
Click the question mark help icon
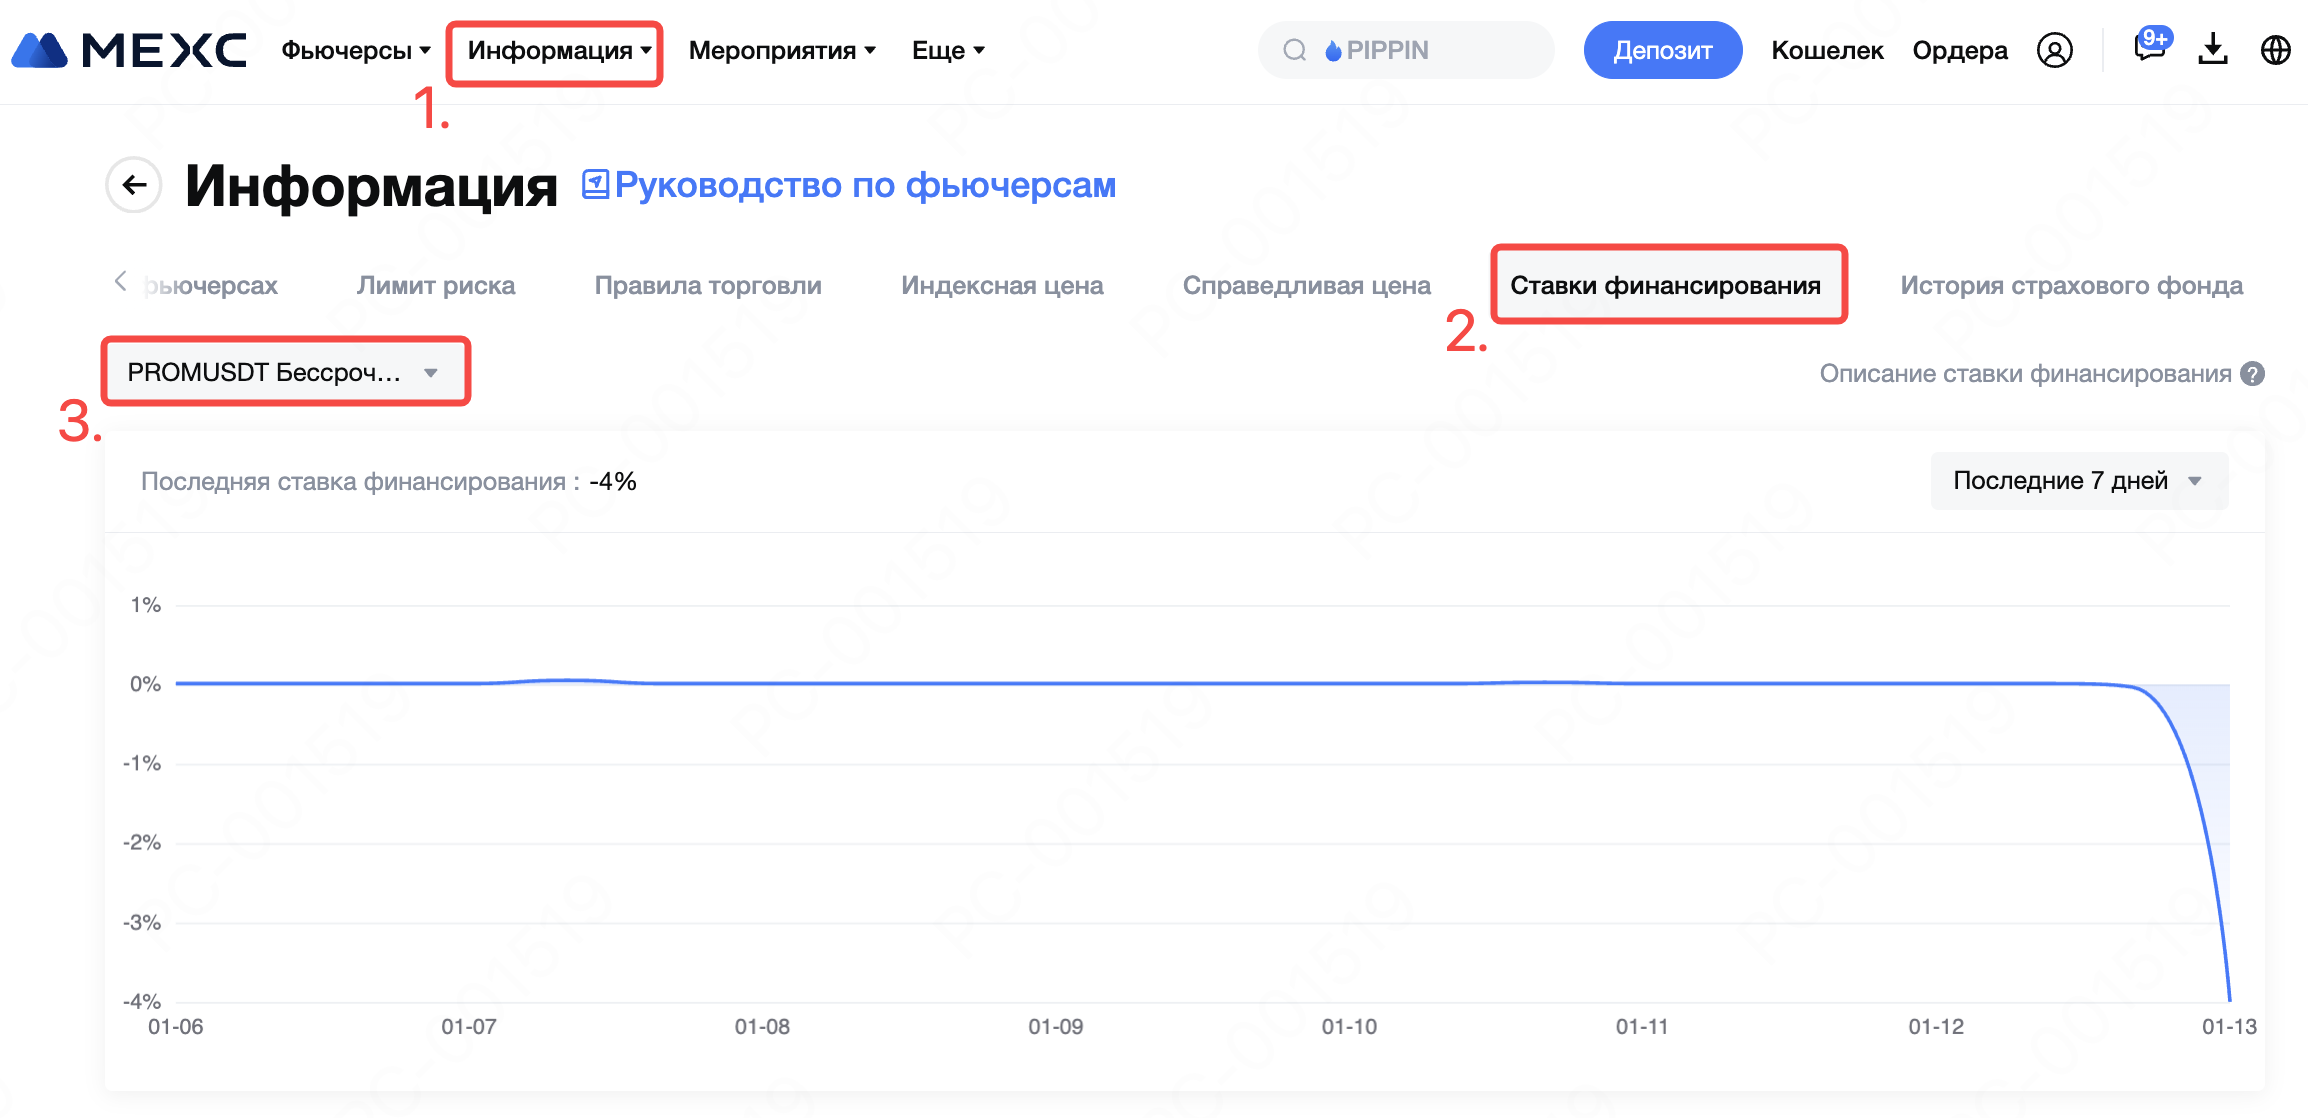click(x=2253, y=374)
